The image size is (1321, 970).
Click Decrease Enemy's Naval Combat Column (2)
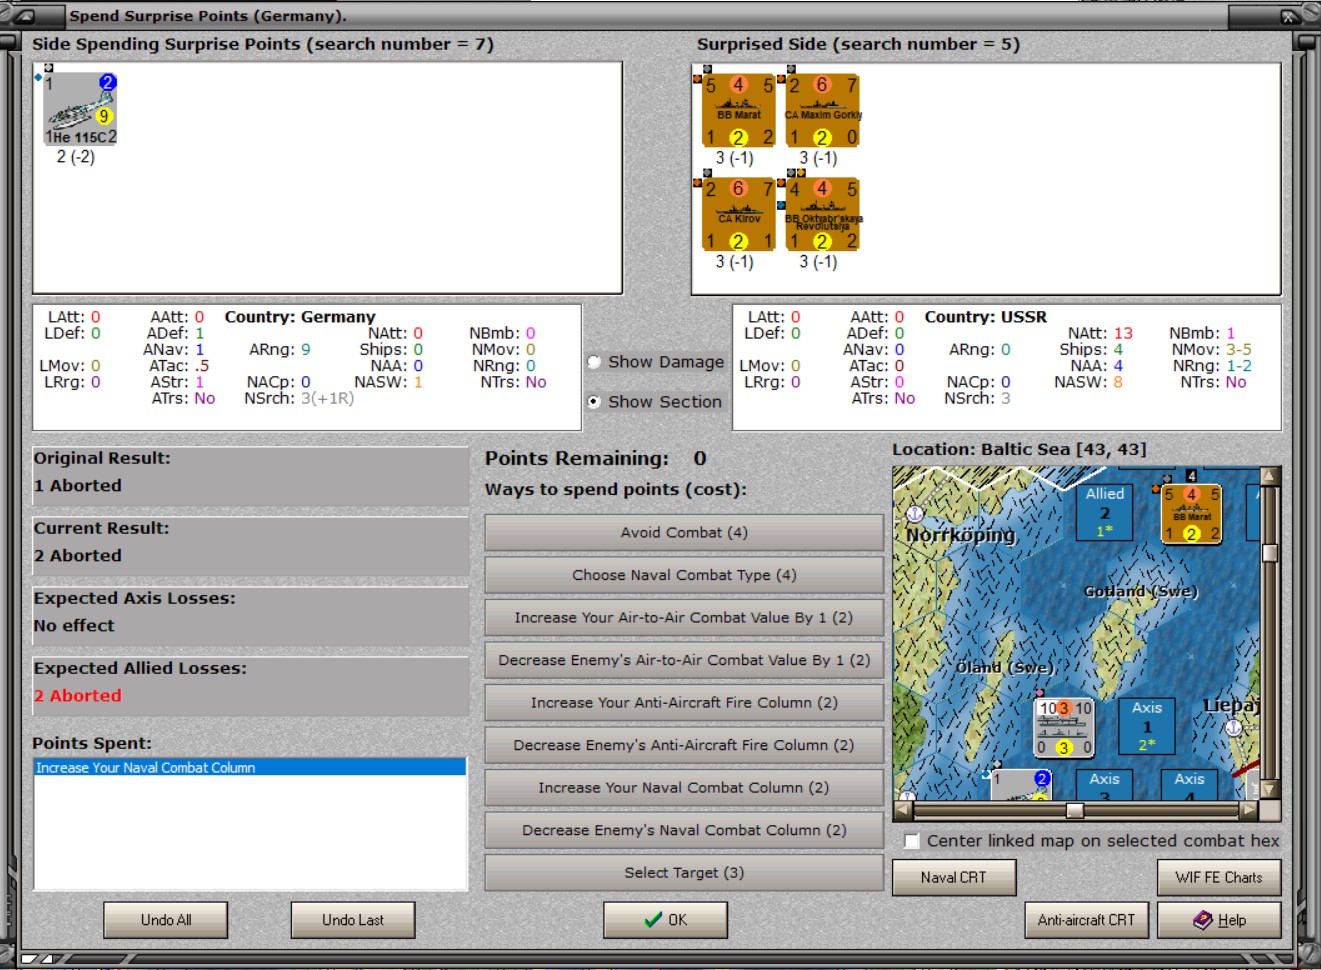(684, 830)
